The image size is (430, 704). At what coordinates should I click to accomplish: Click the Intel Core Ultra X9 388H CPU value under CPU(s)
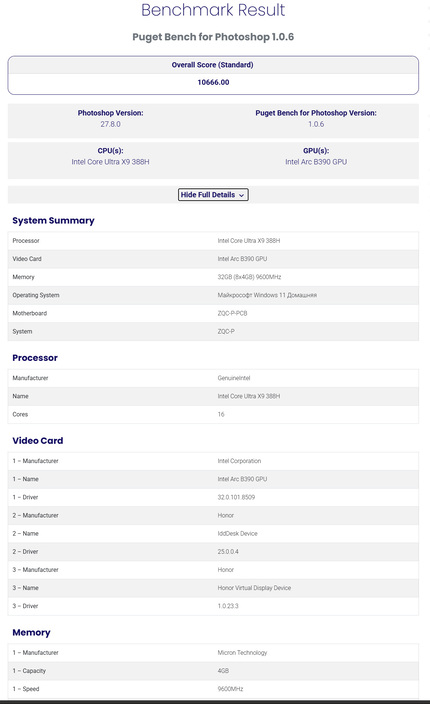pyautogui.click(x=110, y=162)
